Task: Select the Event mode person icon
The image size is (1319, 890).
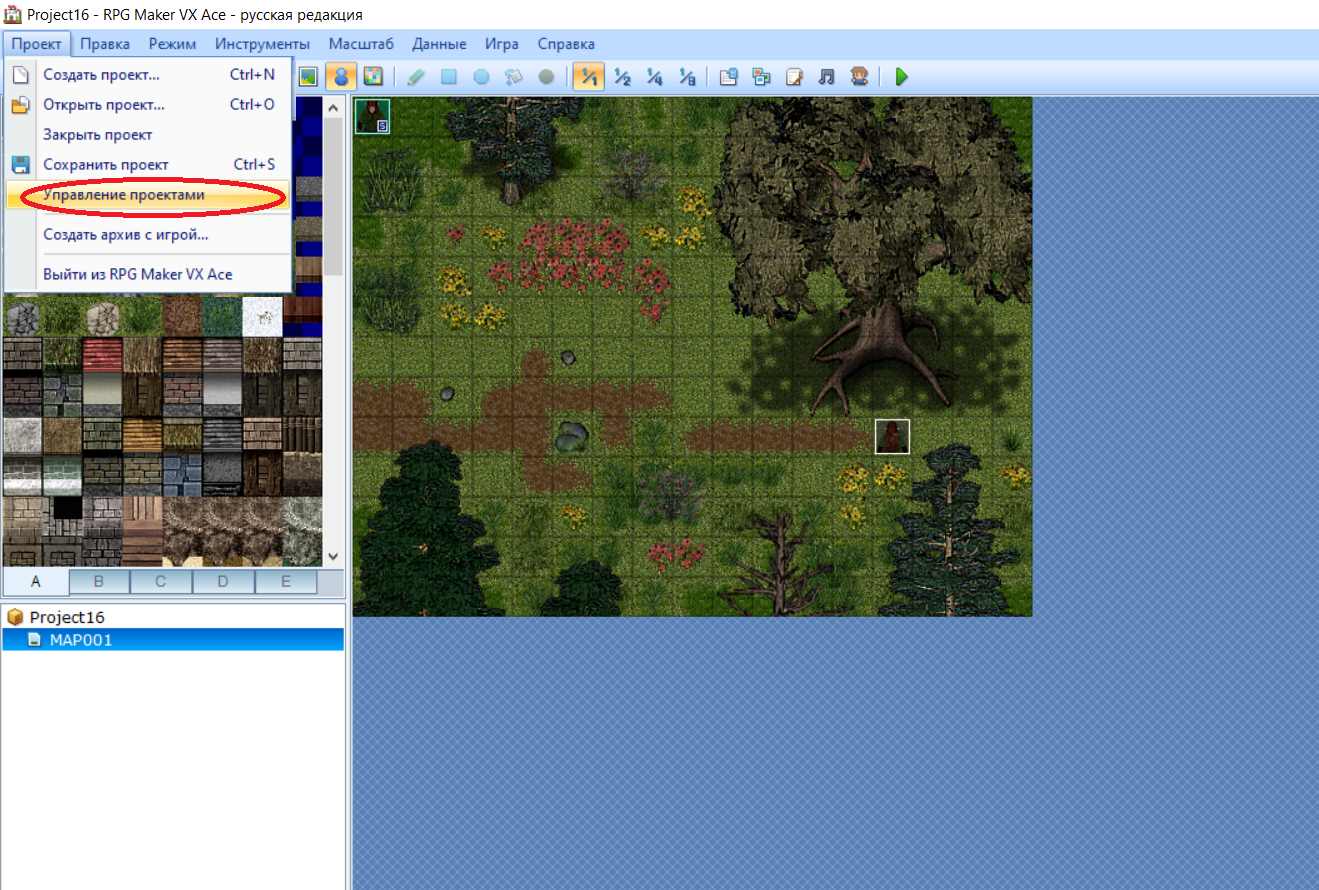Action: point(341,76)
